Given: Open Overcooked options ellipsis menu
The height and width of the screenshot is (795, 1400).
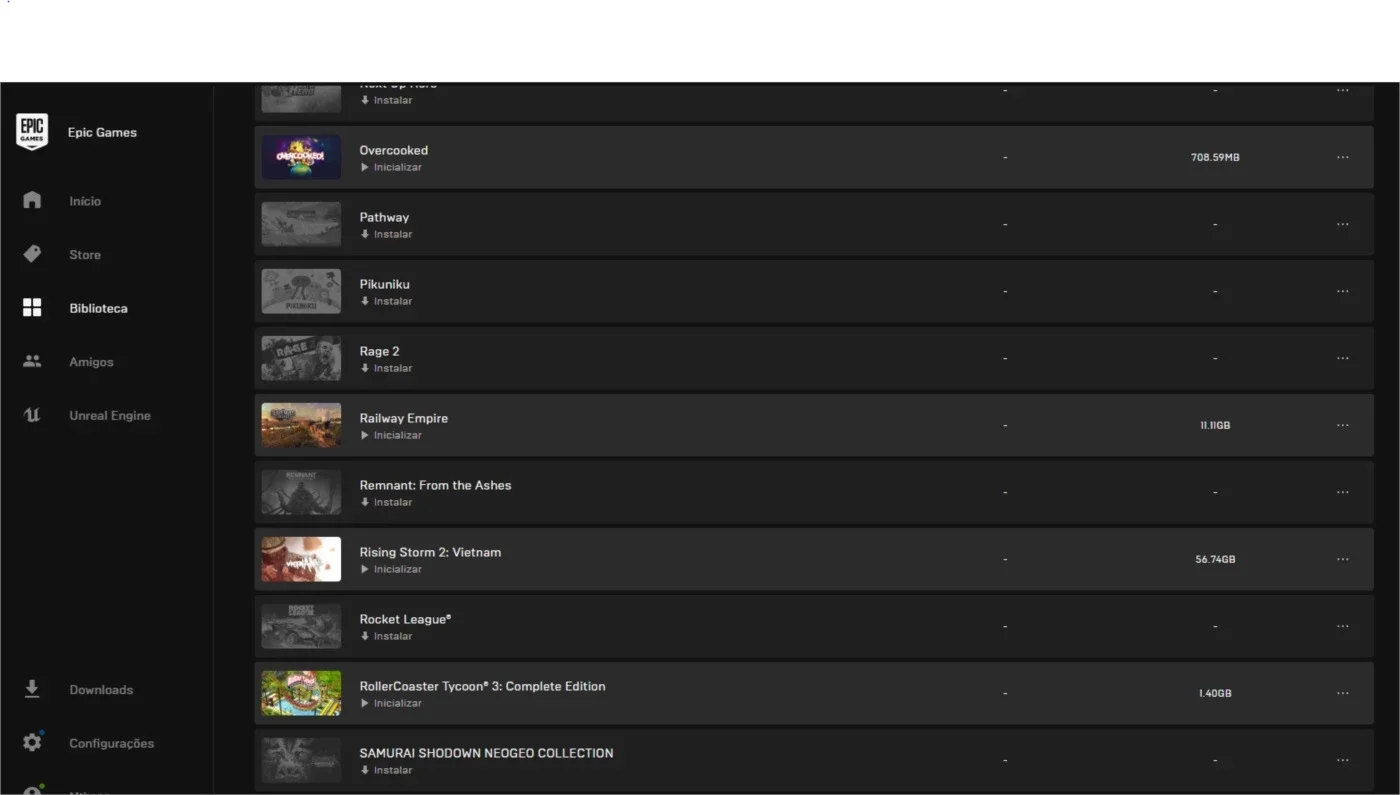Looking at the screenshot, I should (1342, 157).
